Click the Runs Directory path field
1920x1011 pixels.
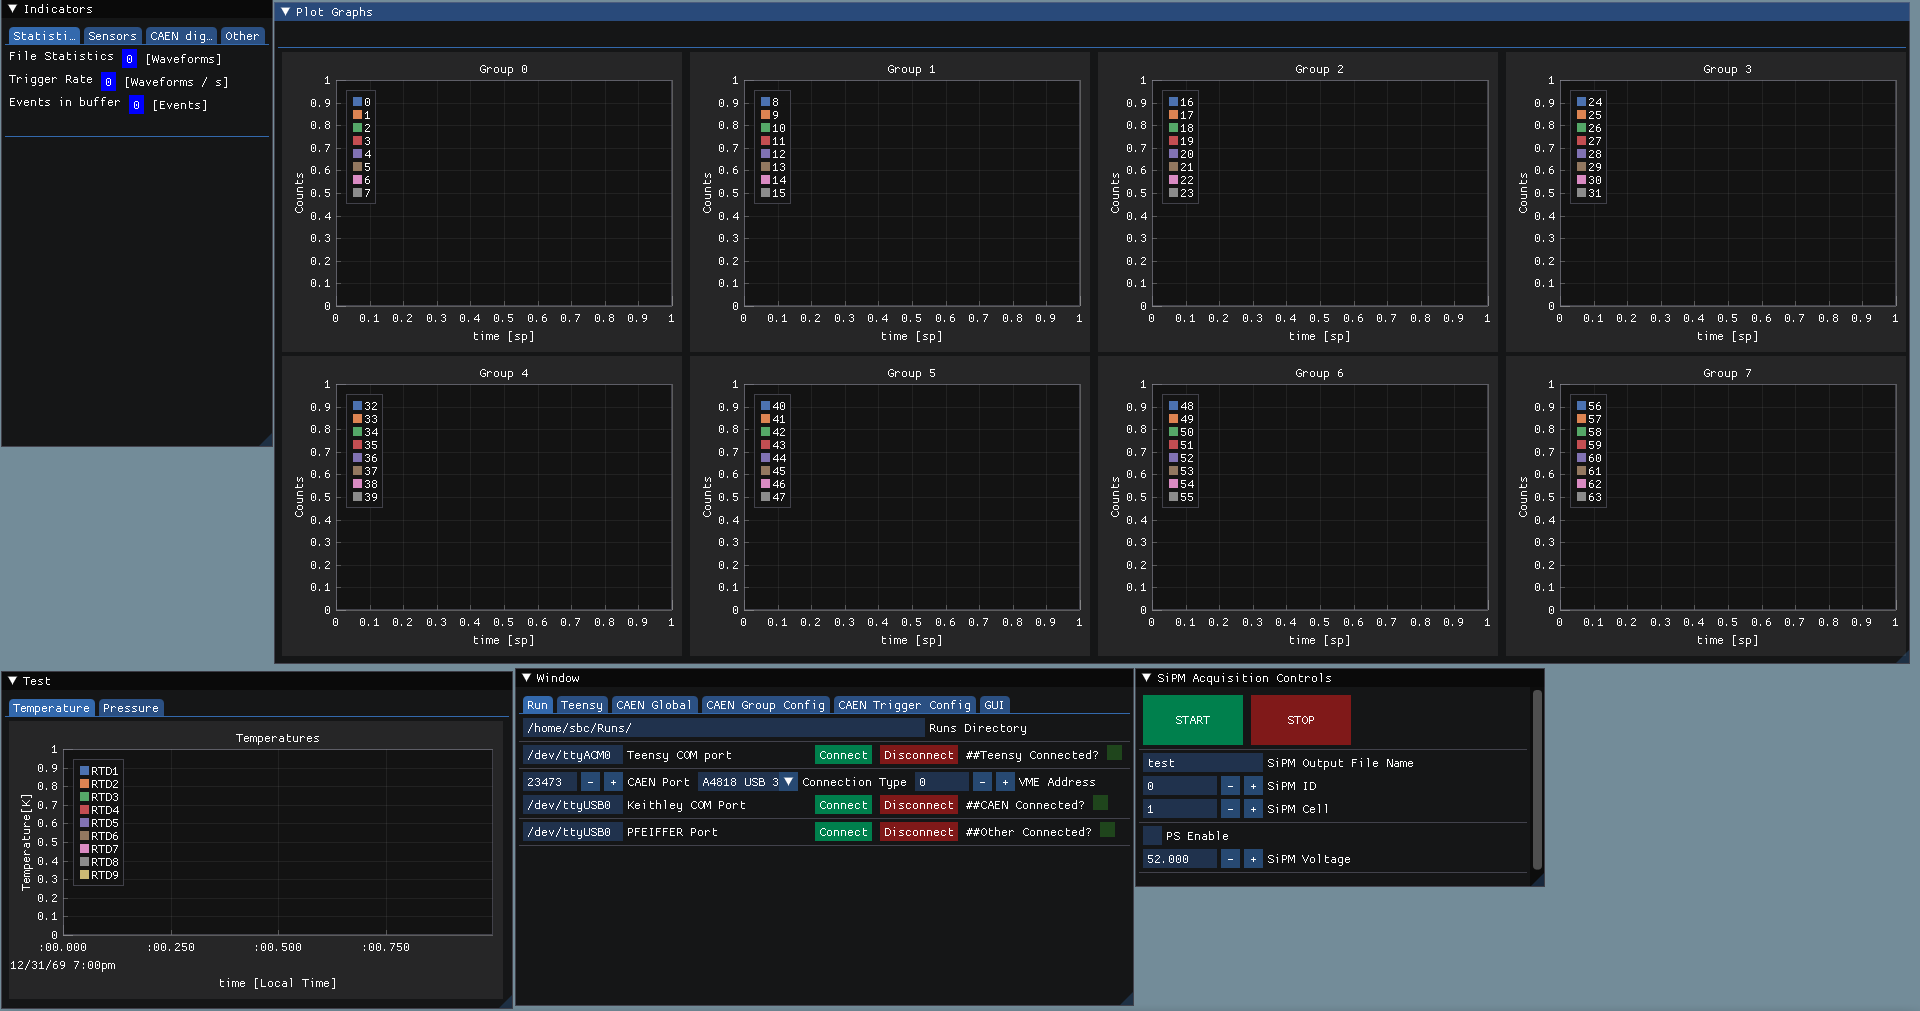723,728
